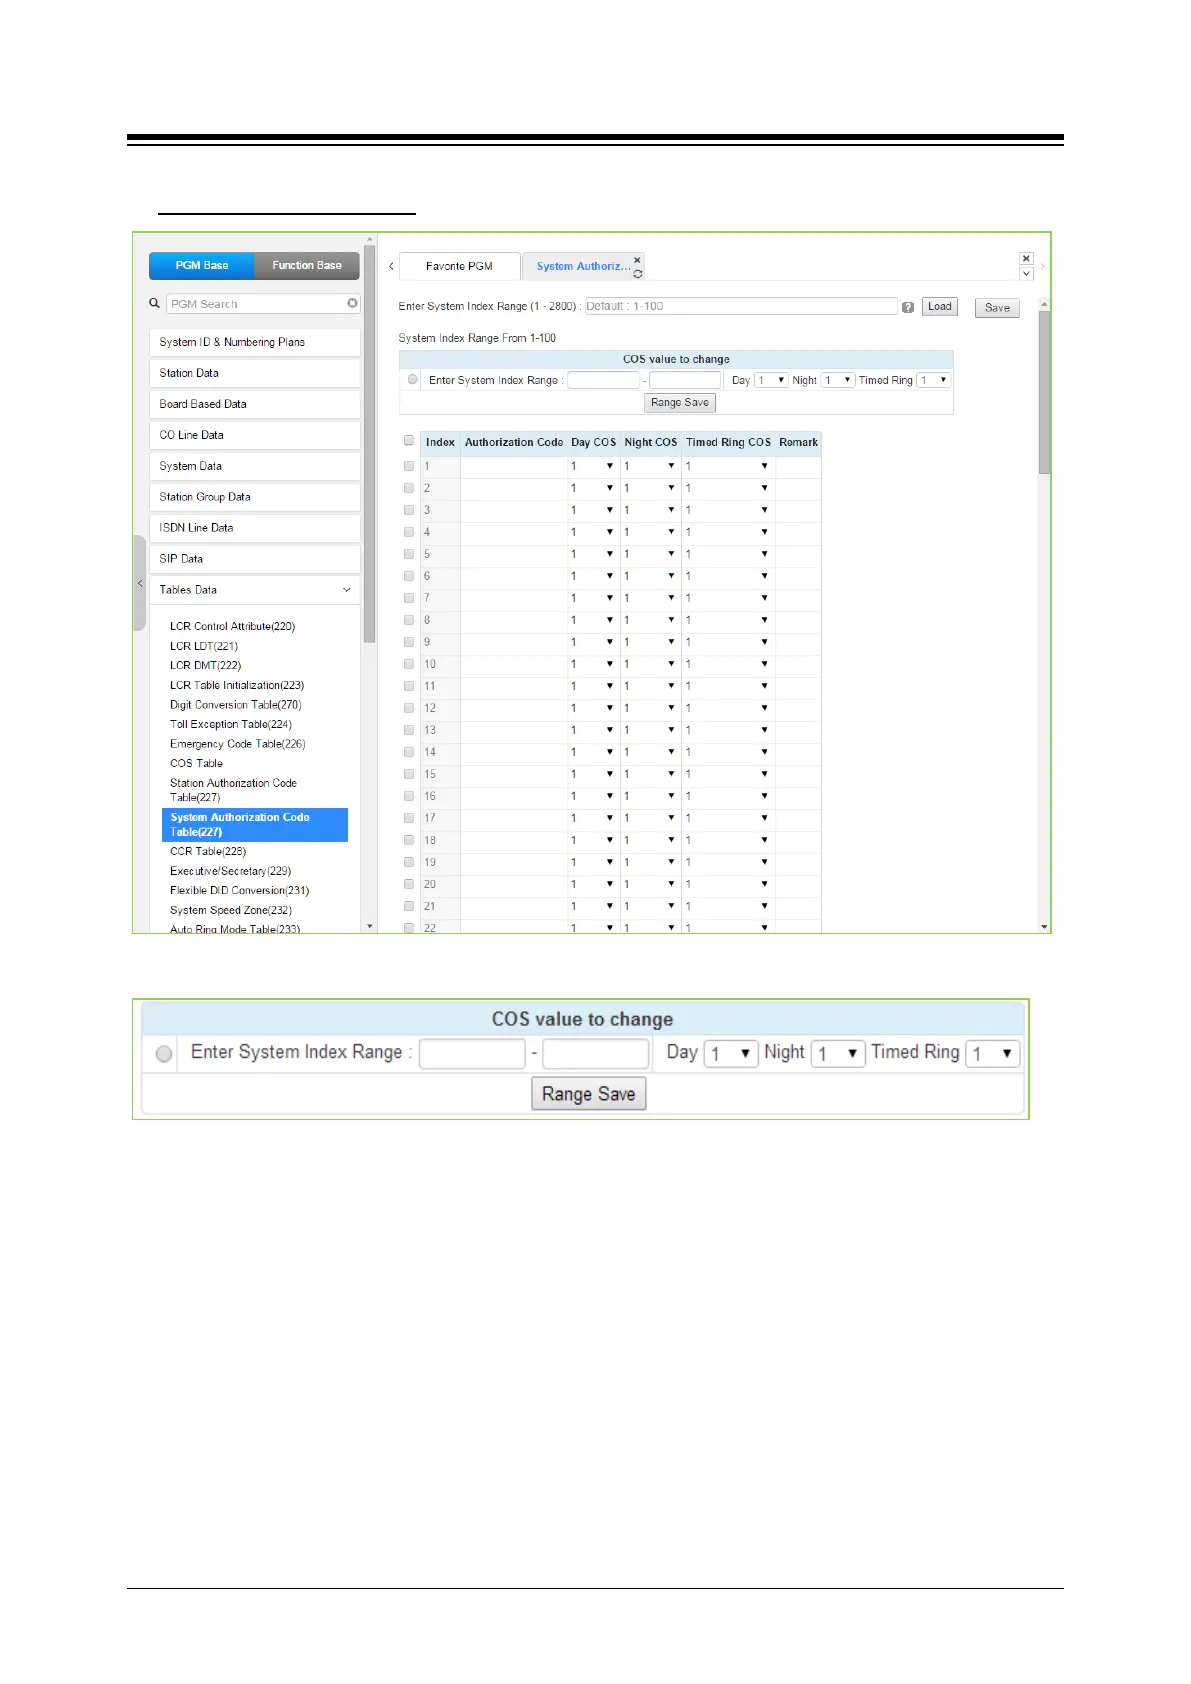Click the sidebar scrollbar down arrow
The image size is (1191, 1684).
tap(370, 926)
